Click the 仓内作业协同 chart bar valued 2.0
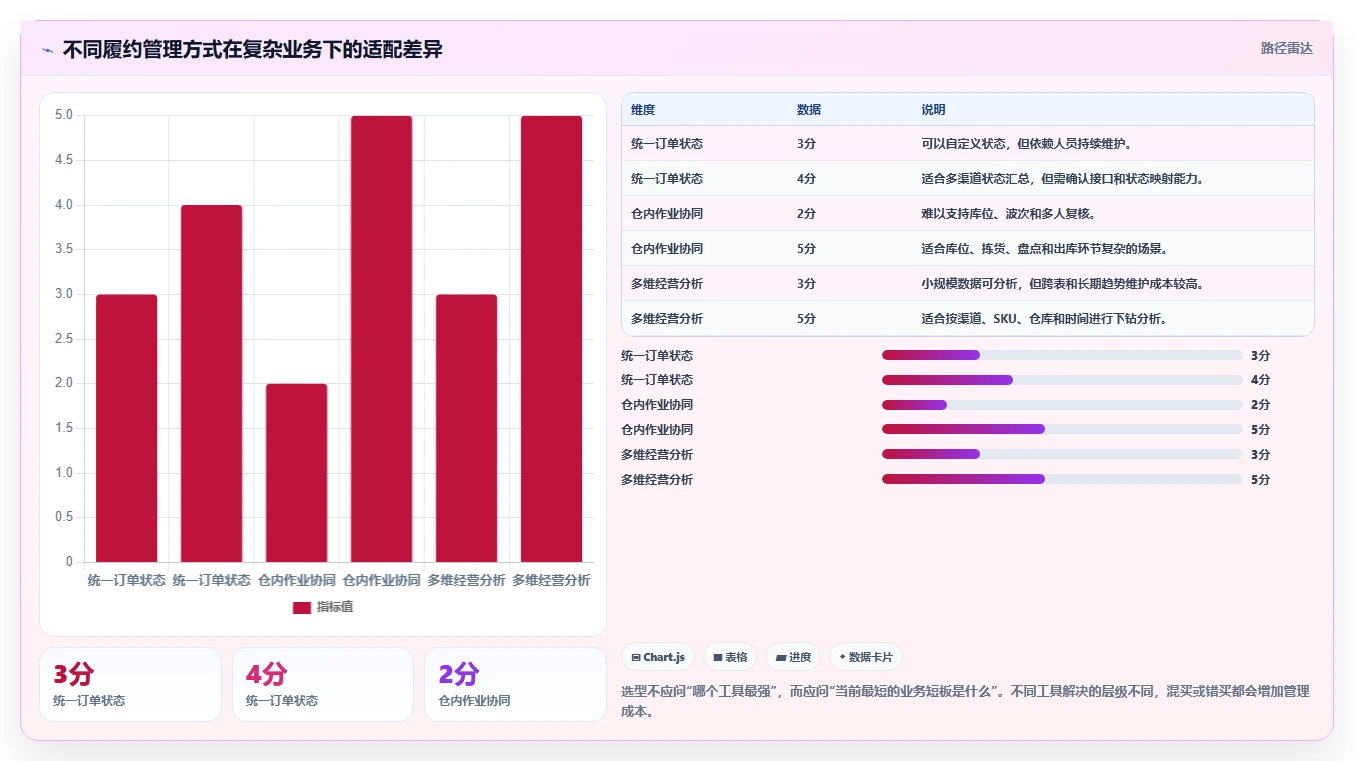Image resolution: width=1354 pixels, height=761 pixels. [x=296, y=473]
